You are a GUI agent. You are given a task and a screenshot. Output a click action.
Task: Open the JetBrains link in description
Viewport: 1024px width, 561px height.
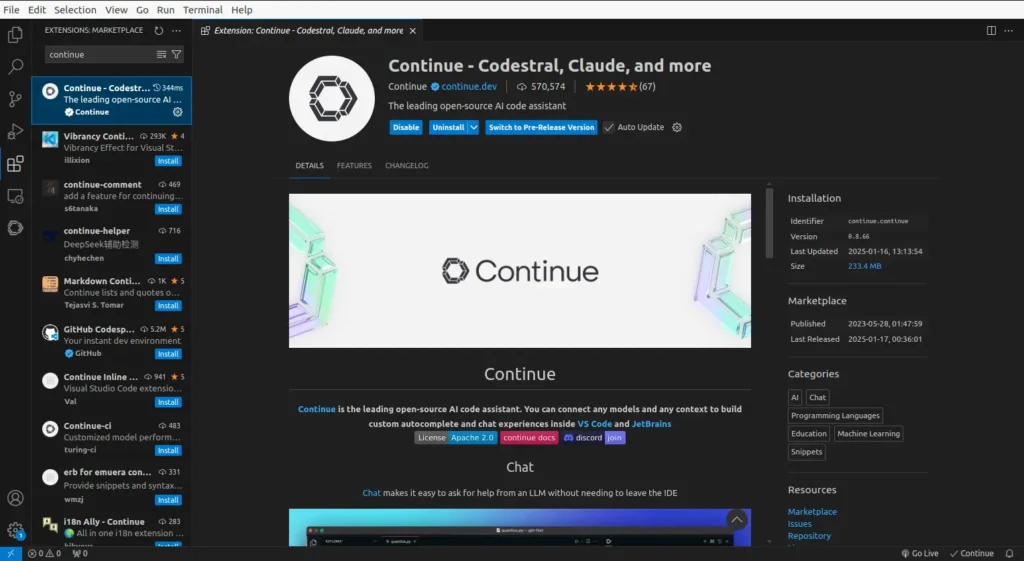pos(651,424)
